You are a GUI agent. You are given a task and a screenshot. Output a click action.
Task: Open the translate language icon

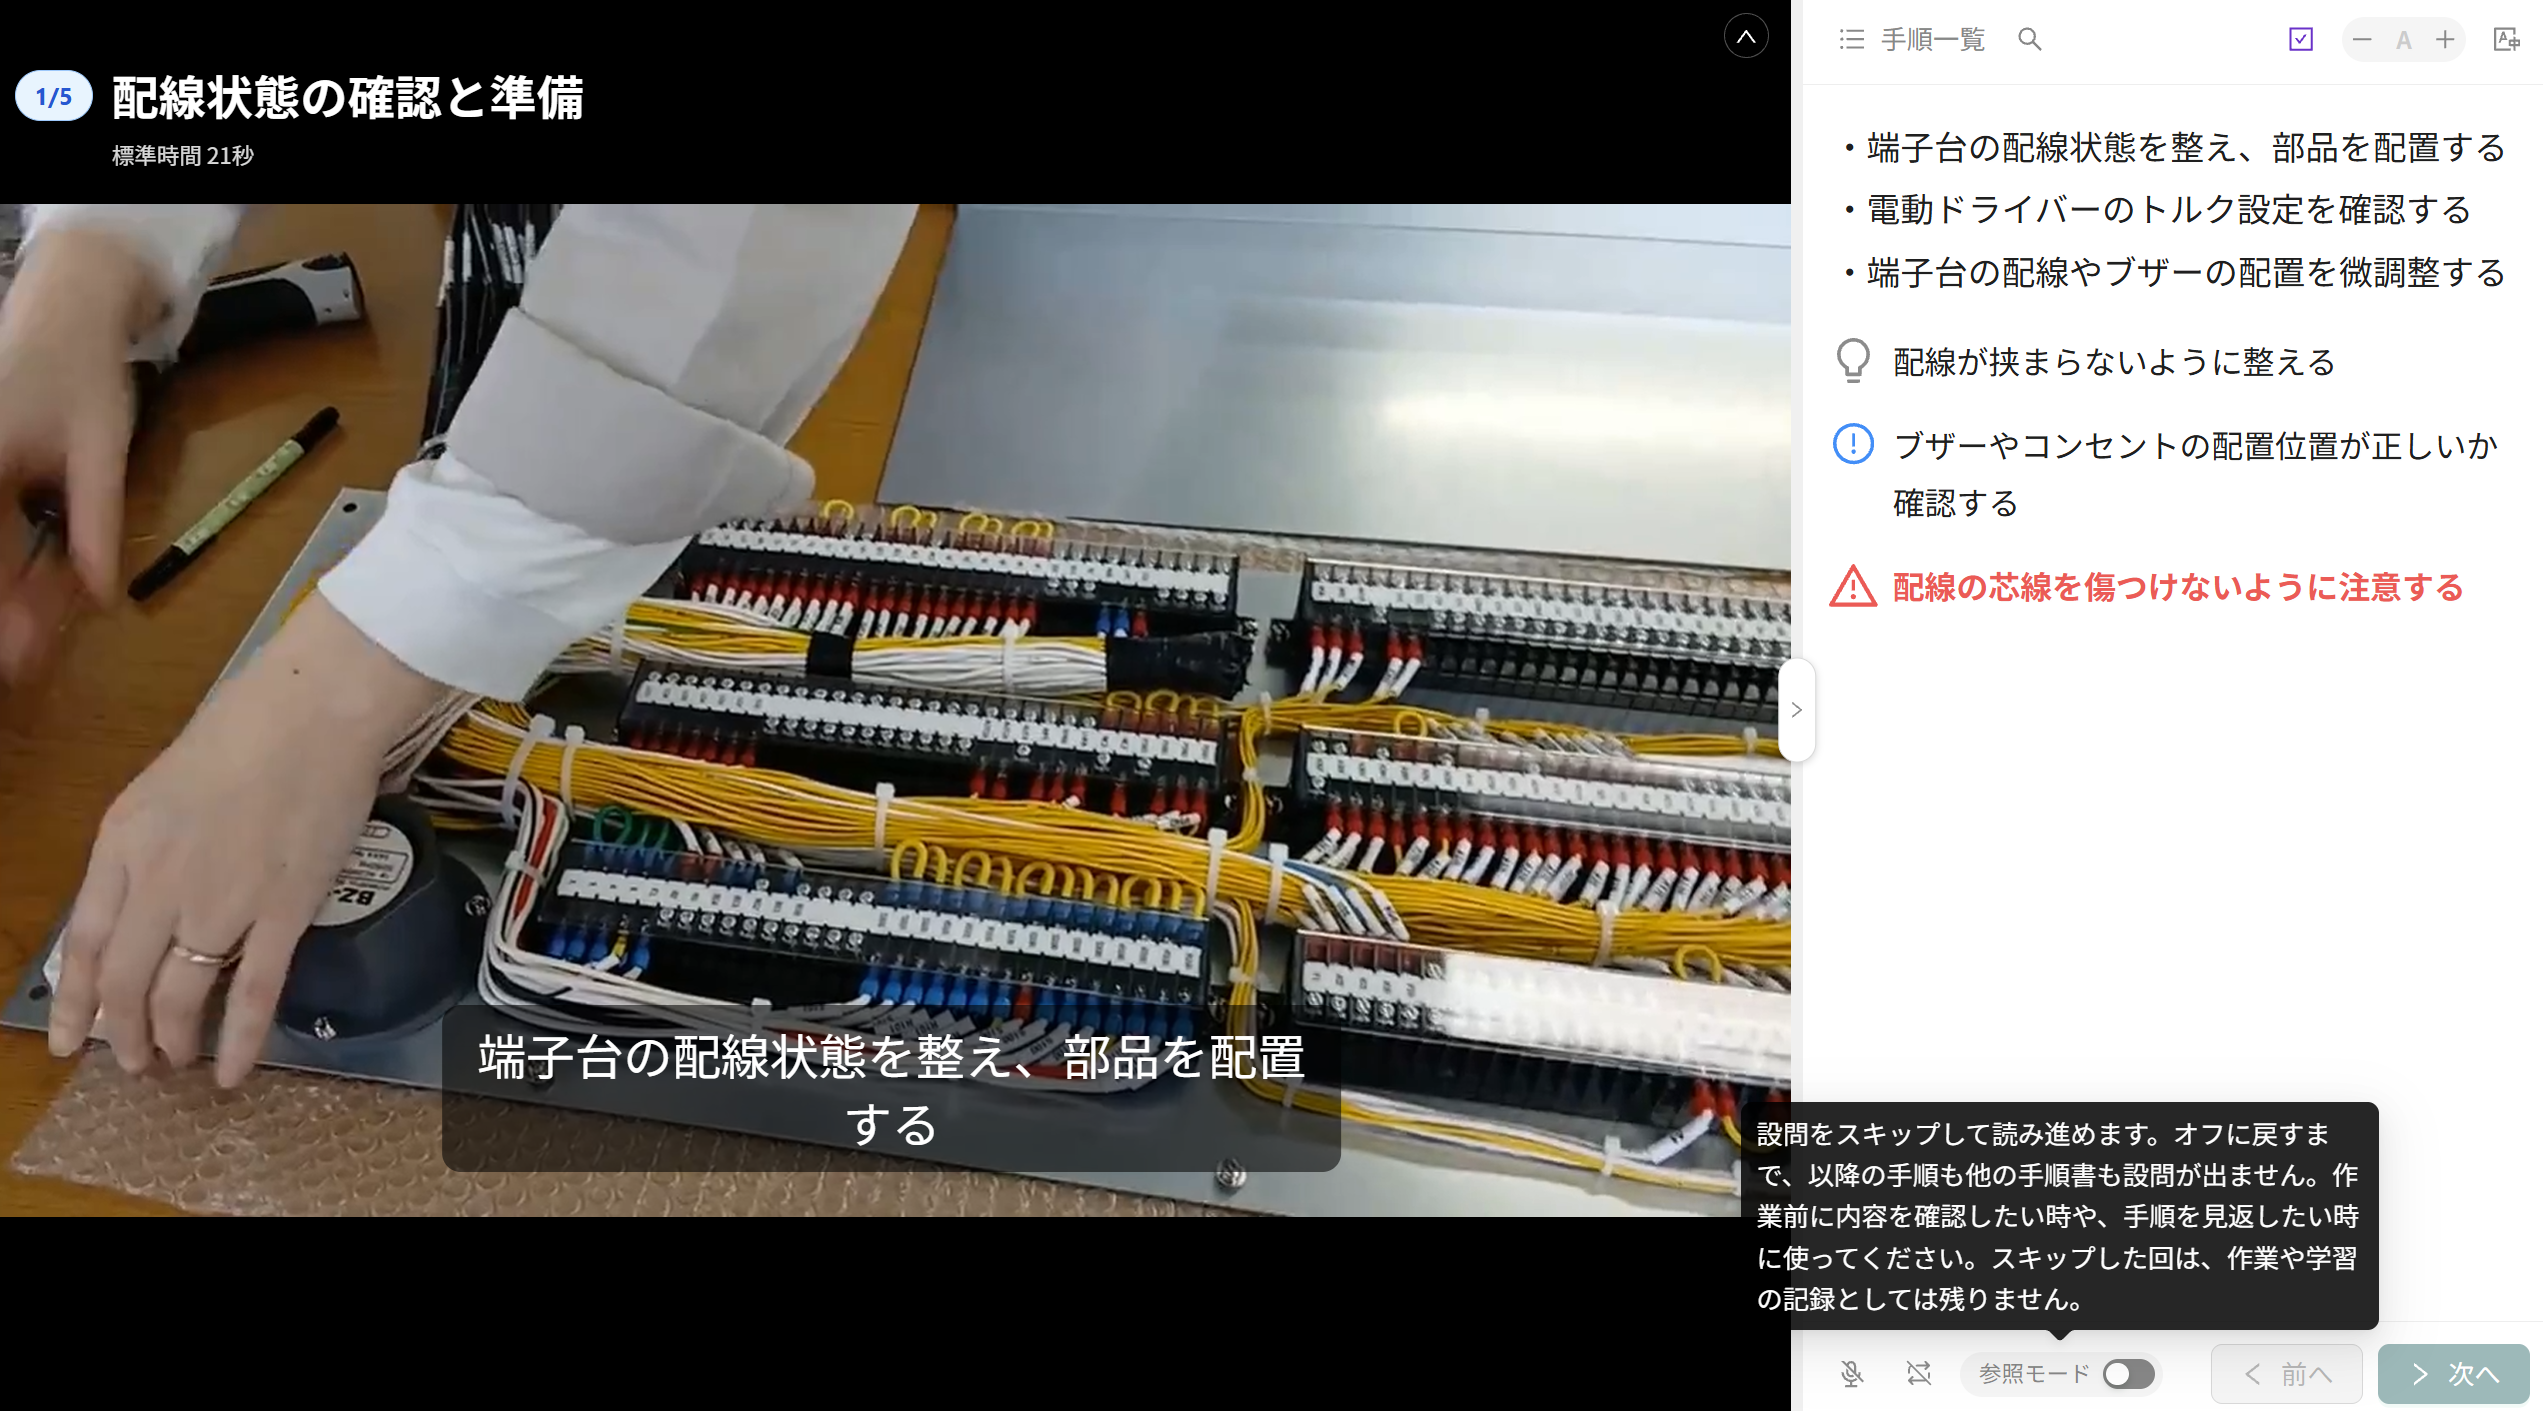[x=2506, y=40]
